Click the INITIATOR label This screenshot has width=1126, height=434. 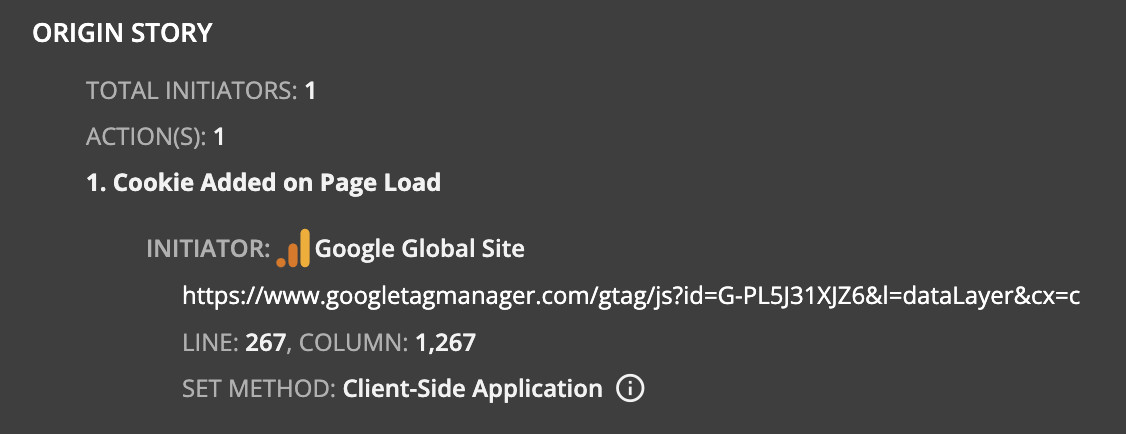[x=207, y=249]
